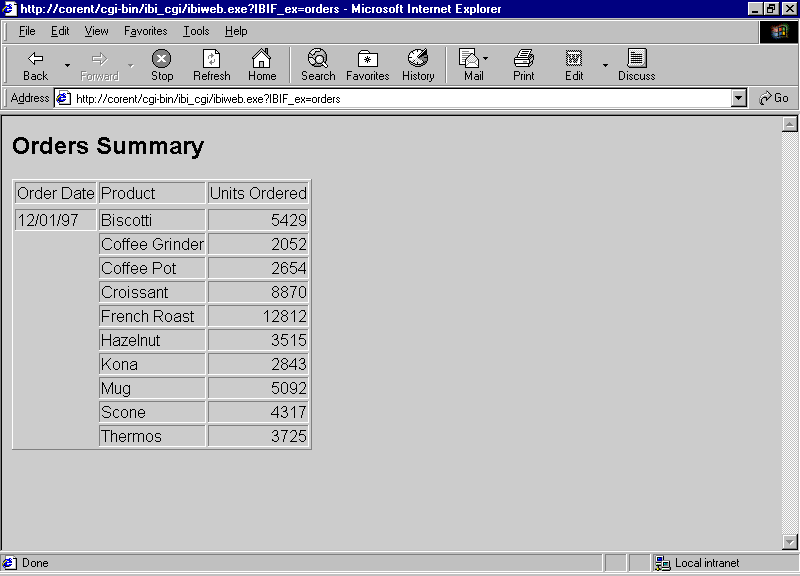Screen dimensions: 800x576
Task: Click the 2654 units value
Action: coord(289,268)
